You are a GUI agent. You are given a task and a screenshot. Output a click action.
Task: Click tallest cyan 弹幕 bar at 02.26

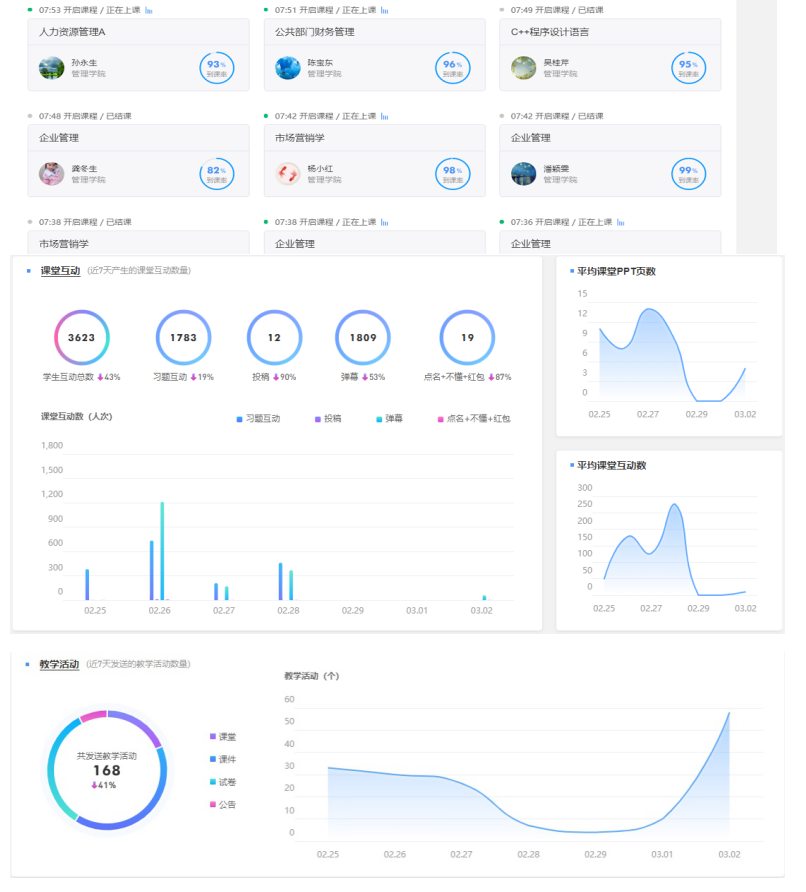click(162, 551)
